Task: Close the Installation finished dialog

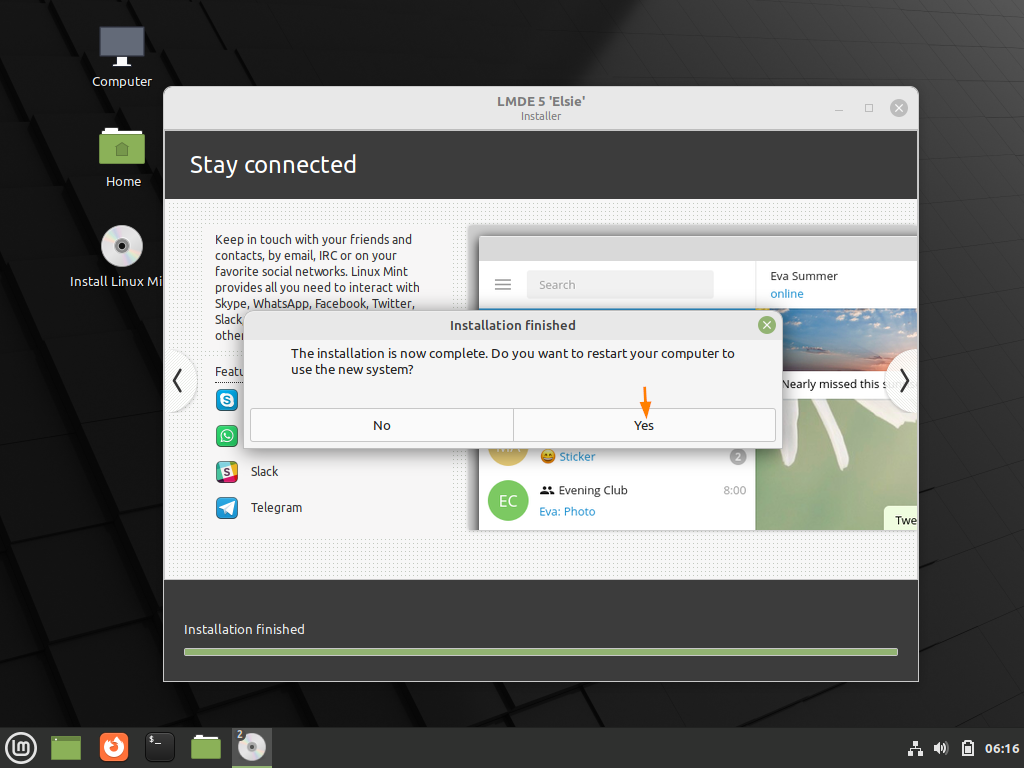Action: tap(767, 325)
